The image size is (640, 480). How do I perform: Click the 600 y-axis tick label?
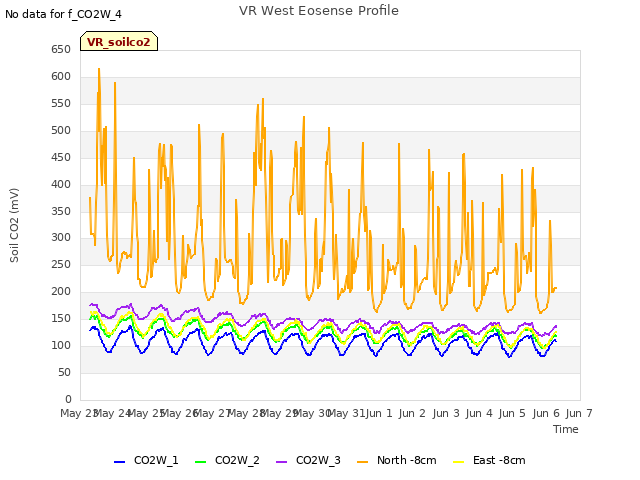[x=61, y=76]
